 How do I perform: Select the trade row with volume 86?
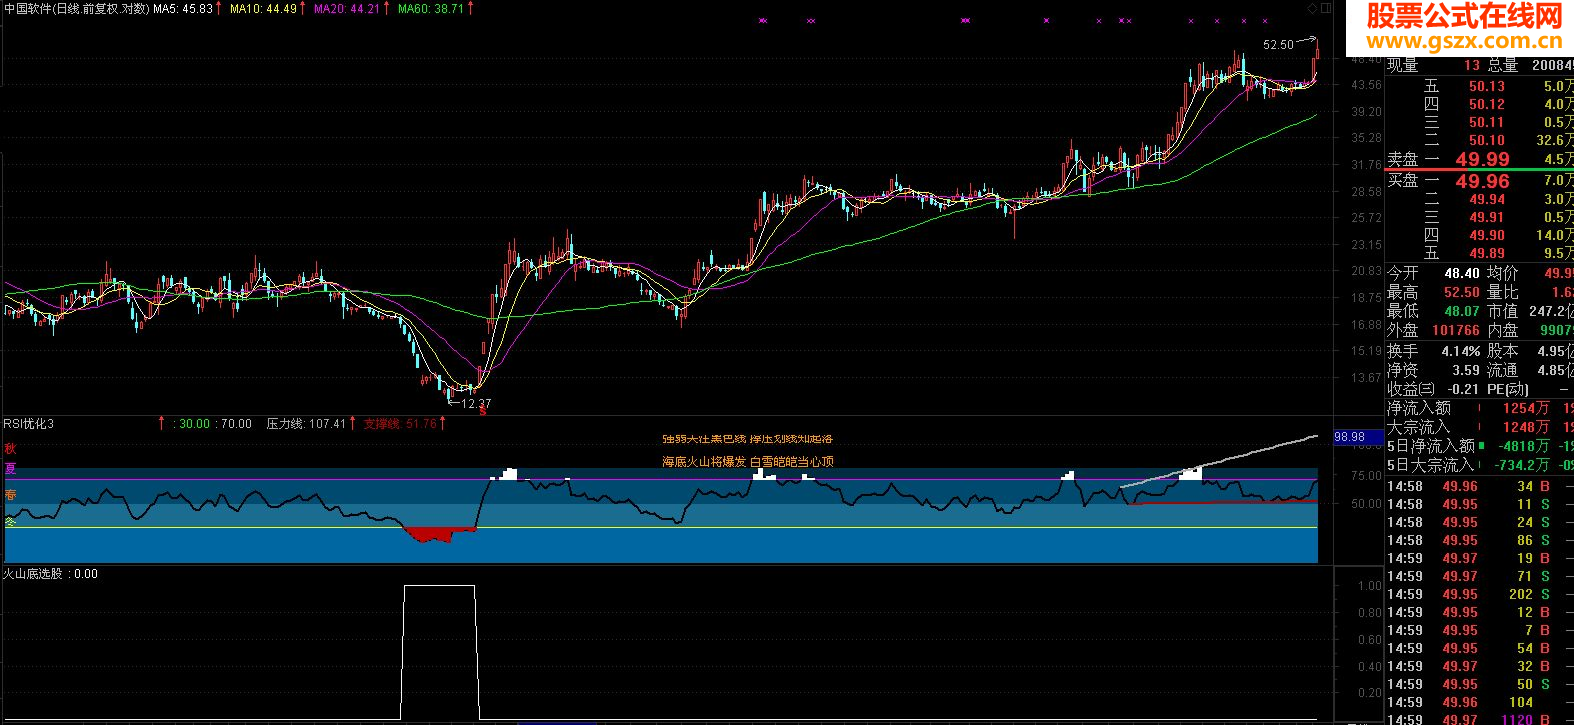(x=1479, y=540)
